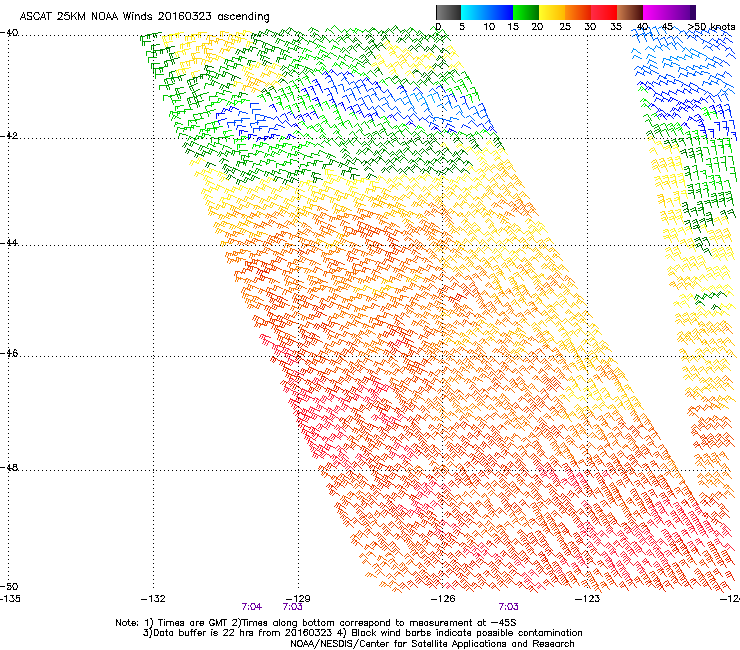Click the legend label '10'
Image resolution: width=740 pixels, height=650 pixels.
coord(489,27)
